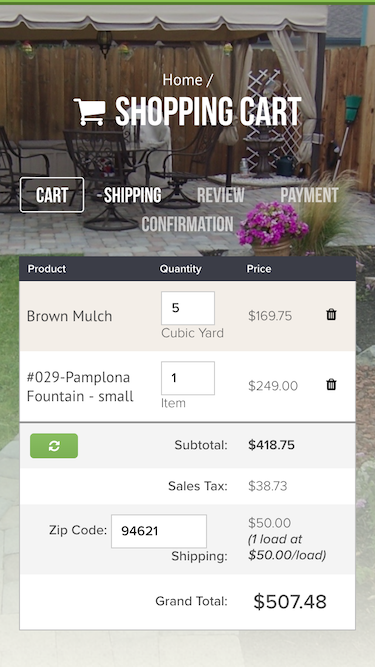The height and width of the screenshot is (667, 375).
Task: Remove Pamplona Fountain using trash icon
Action: tap(331, 385)
